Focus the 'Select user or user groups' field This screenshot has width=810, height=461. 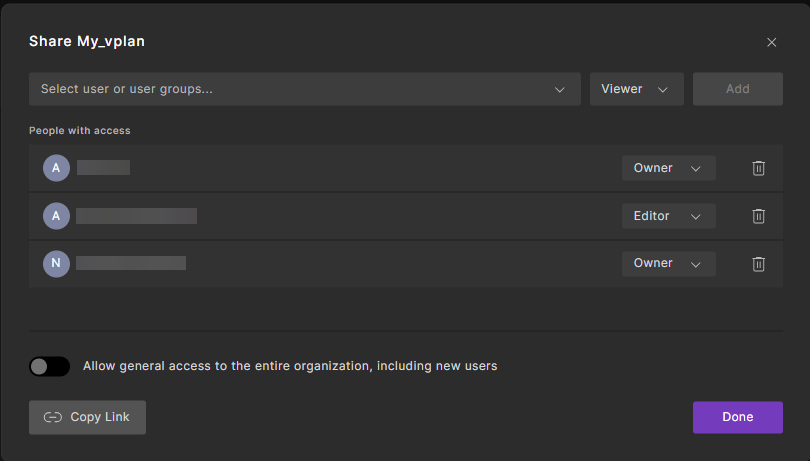290,89
